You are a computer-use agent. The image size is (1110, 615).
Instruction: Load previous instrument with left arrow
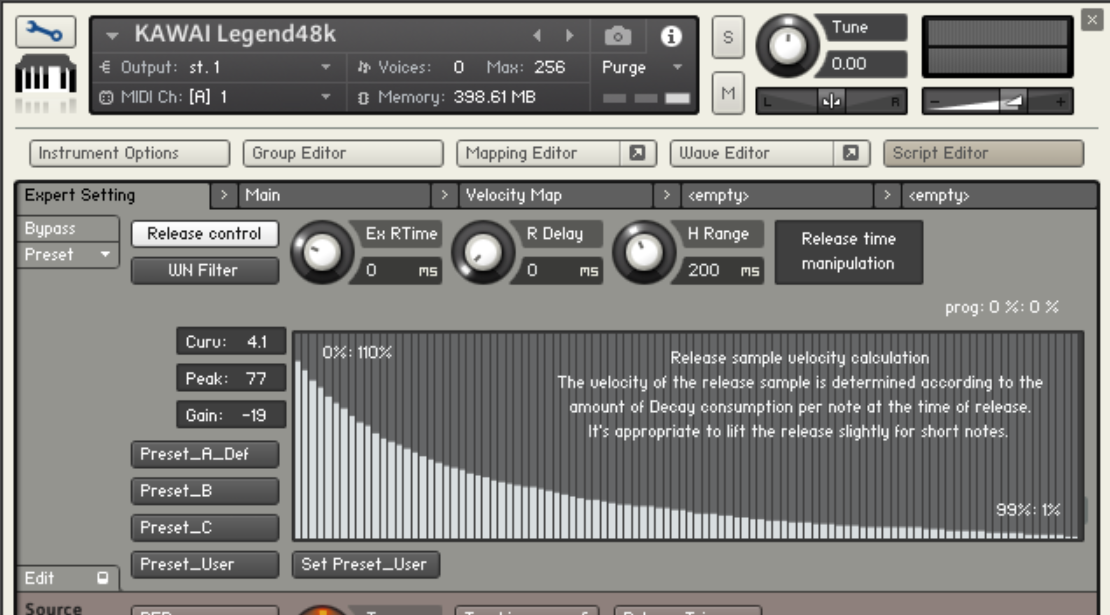(537, 36)
